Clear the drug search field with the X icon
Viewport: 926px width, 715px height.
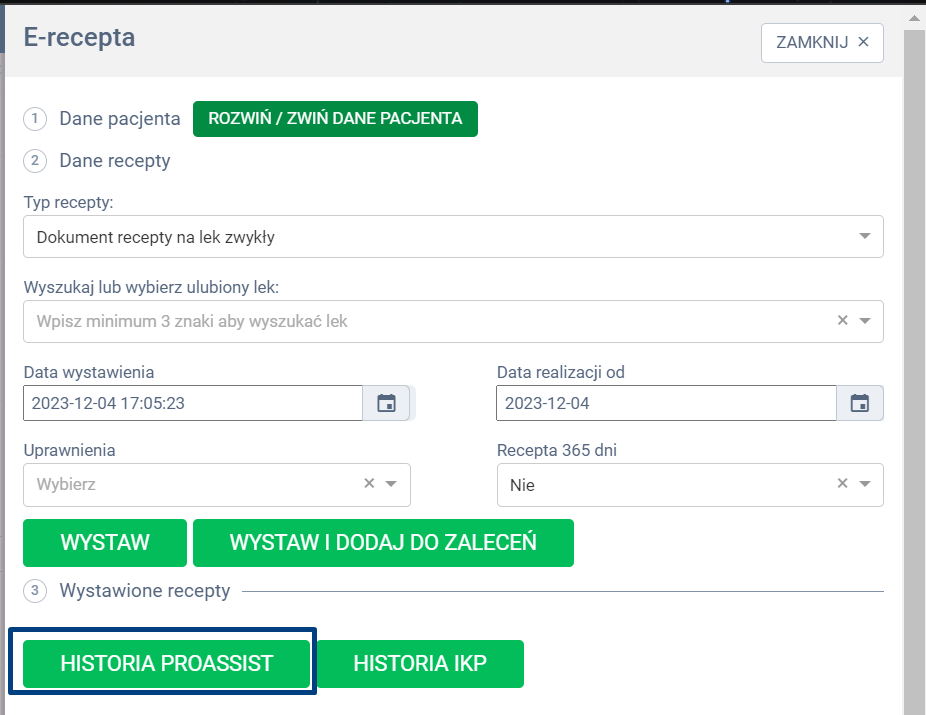tap(842, 321)
